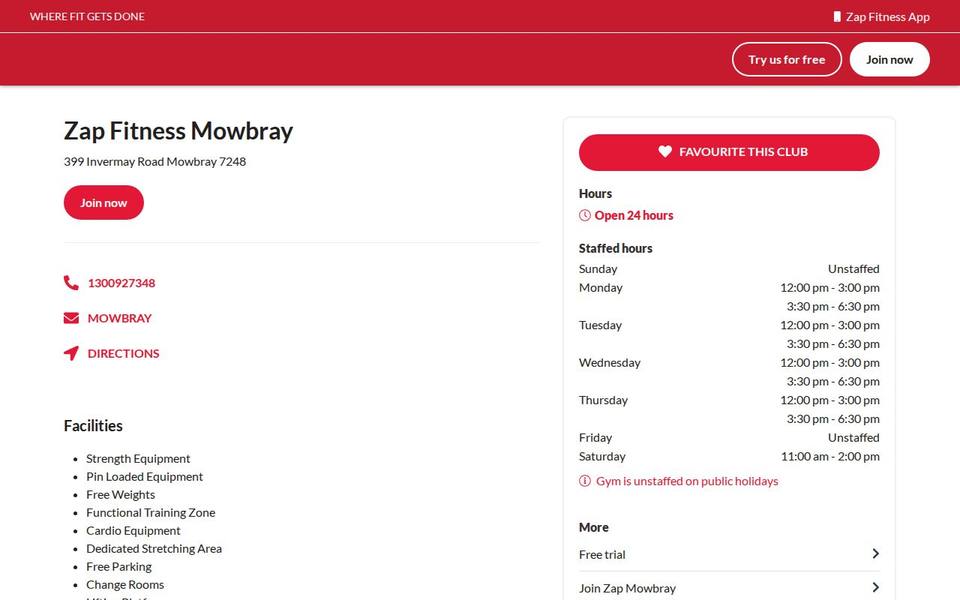Click Functional Training Zone list item
This screenshot has height=600, width=960.
coord(151,512)
